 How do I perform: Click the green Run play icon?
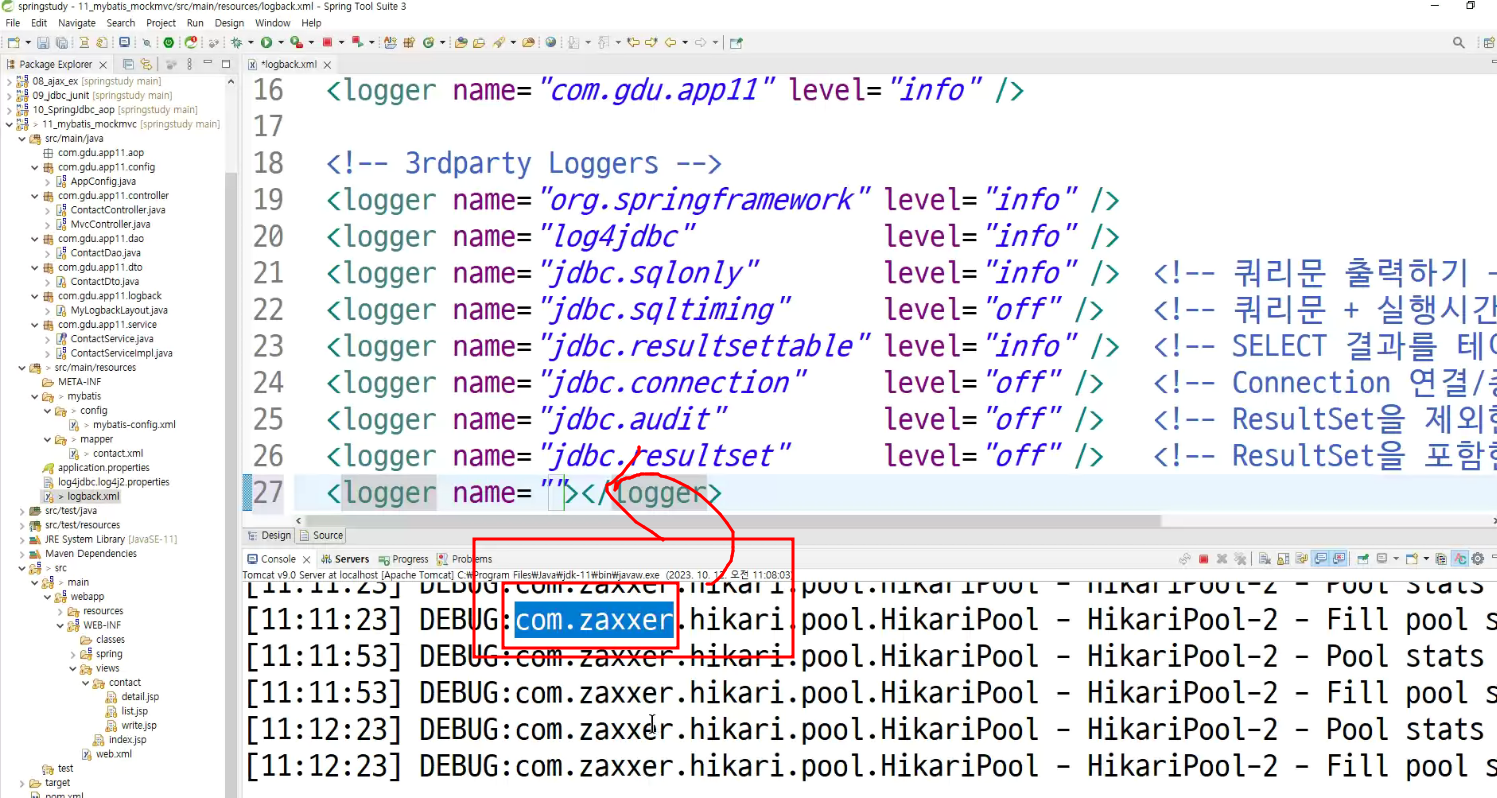click(x=266, y=43)
